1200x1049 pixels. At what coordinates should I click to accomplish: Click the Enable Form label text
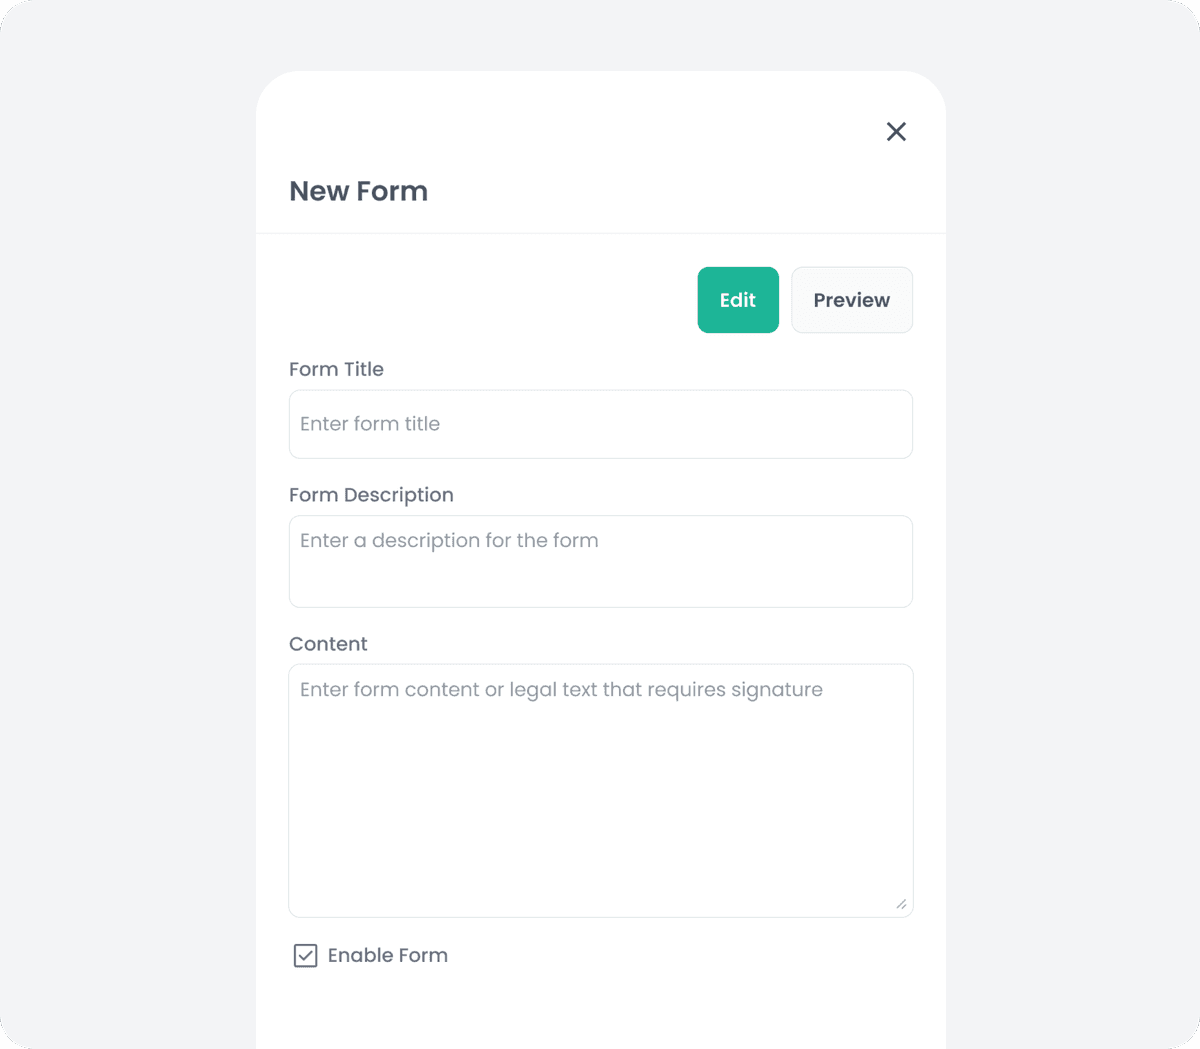pos(387,955)
